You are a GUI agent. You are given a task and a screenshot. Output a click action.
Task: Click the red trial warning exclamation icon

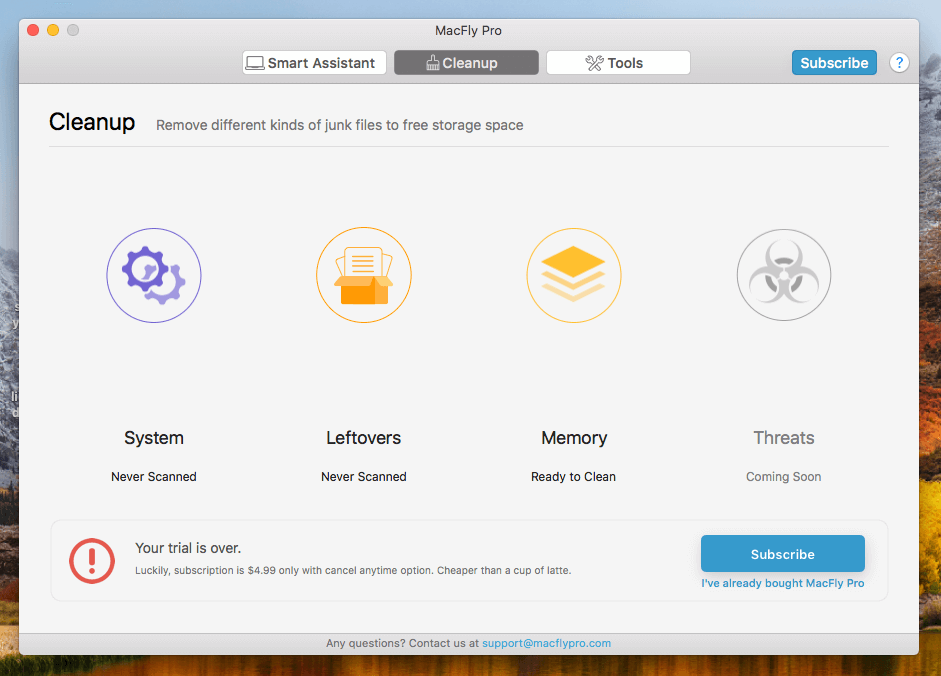click(92, 561)
